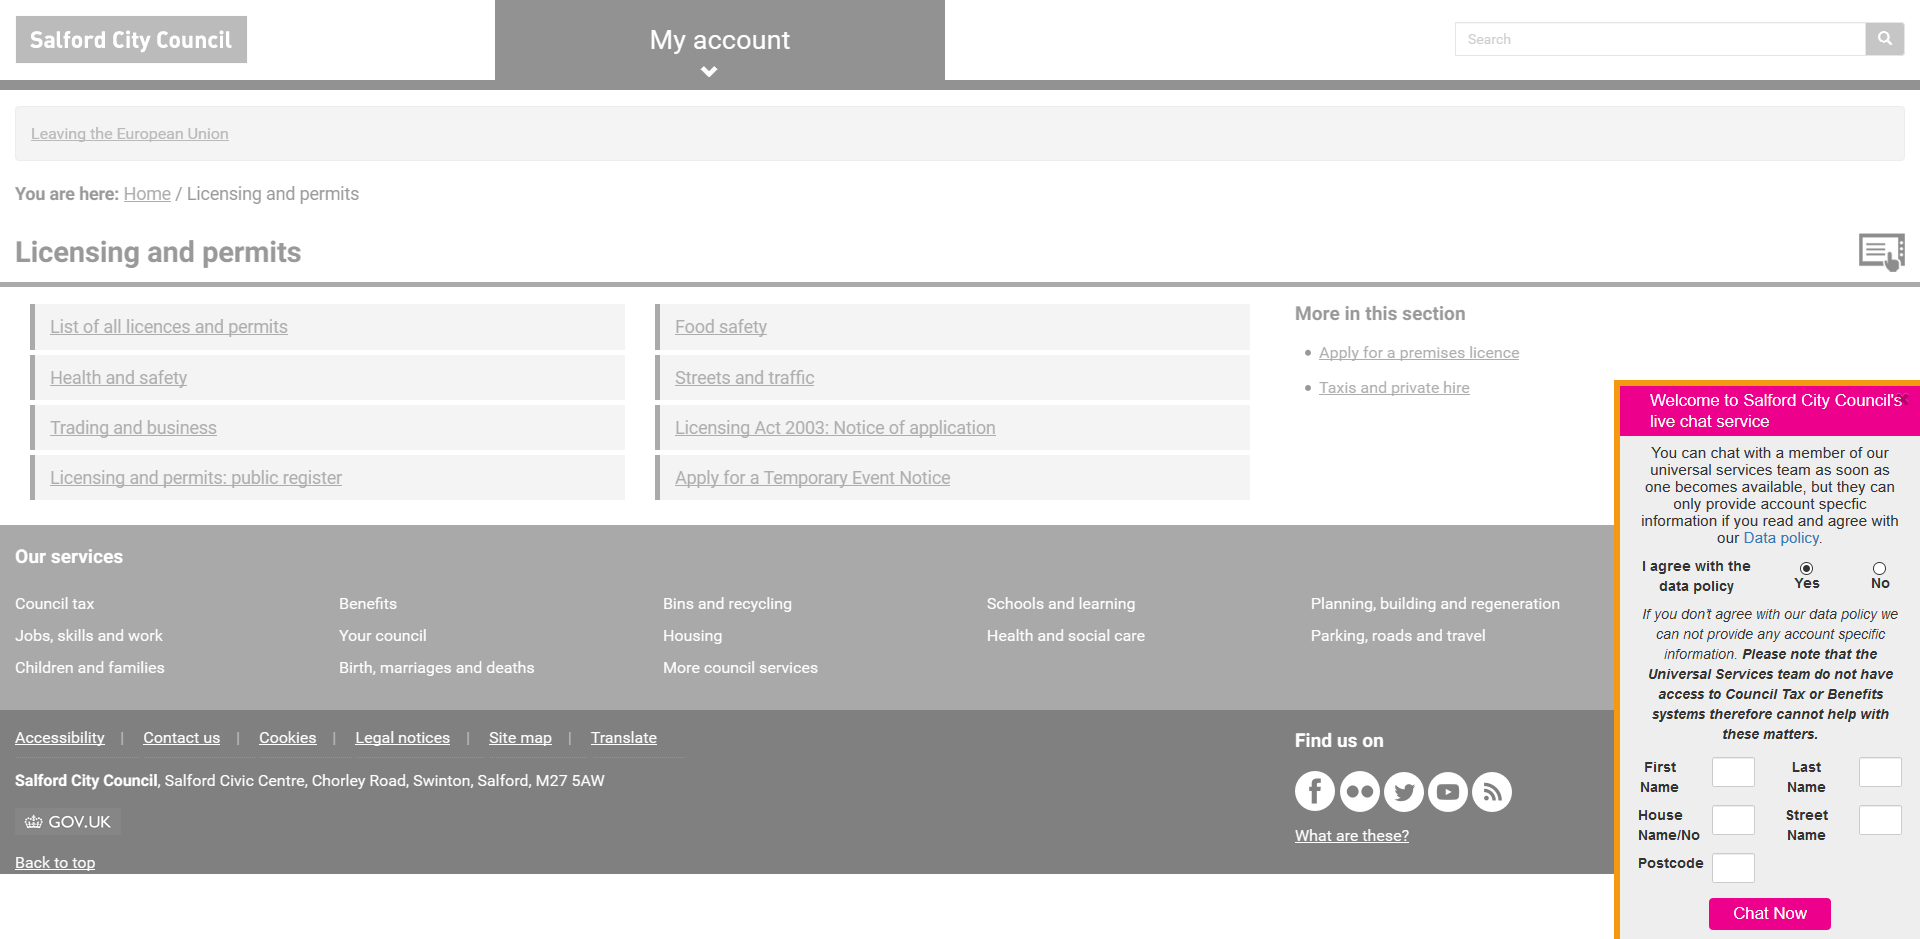This screenshot has width=1920, height=939.
Task: Open the RSS feed icon
Action: 1492,791
